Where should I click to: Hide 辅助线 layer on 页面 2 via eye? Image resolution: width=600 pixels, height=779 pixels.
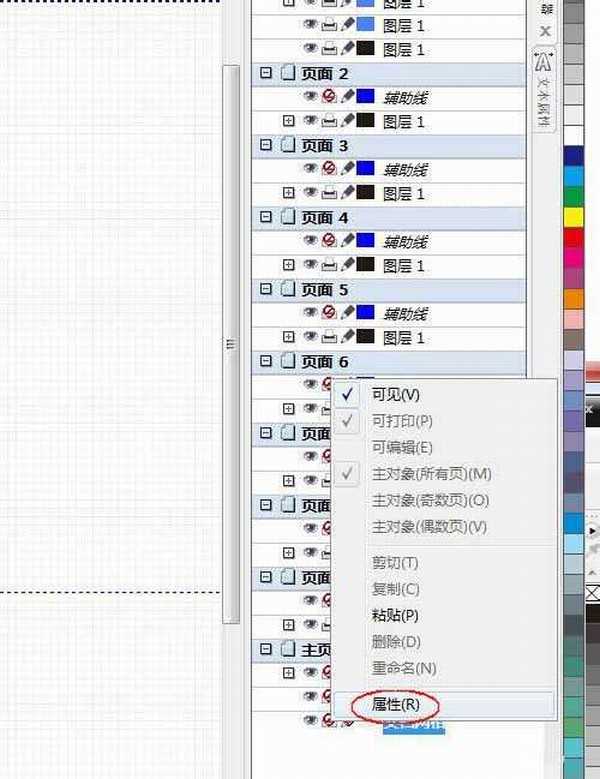pyautogui.click(x=310, y=97)
